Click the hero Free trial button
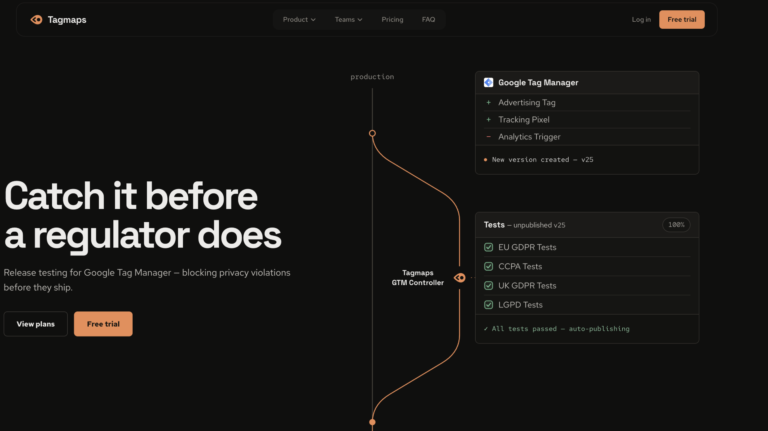 coord(103,324)
